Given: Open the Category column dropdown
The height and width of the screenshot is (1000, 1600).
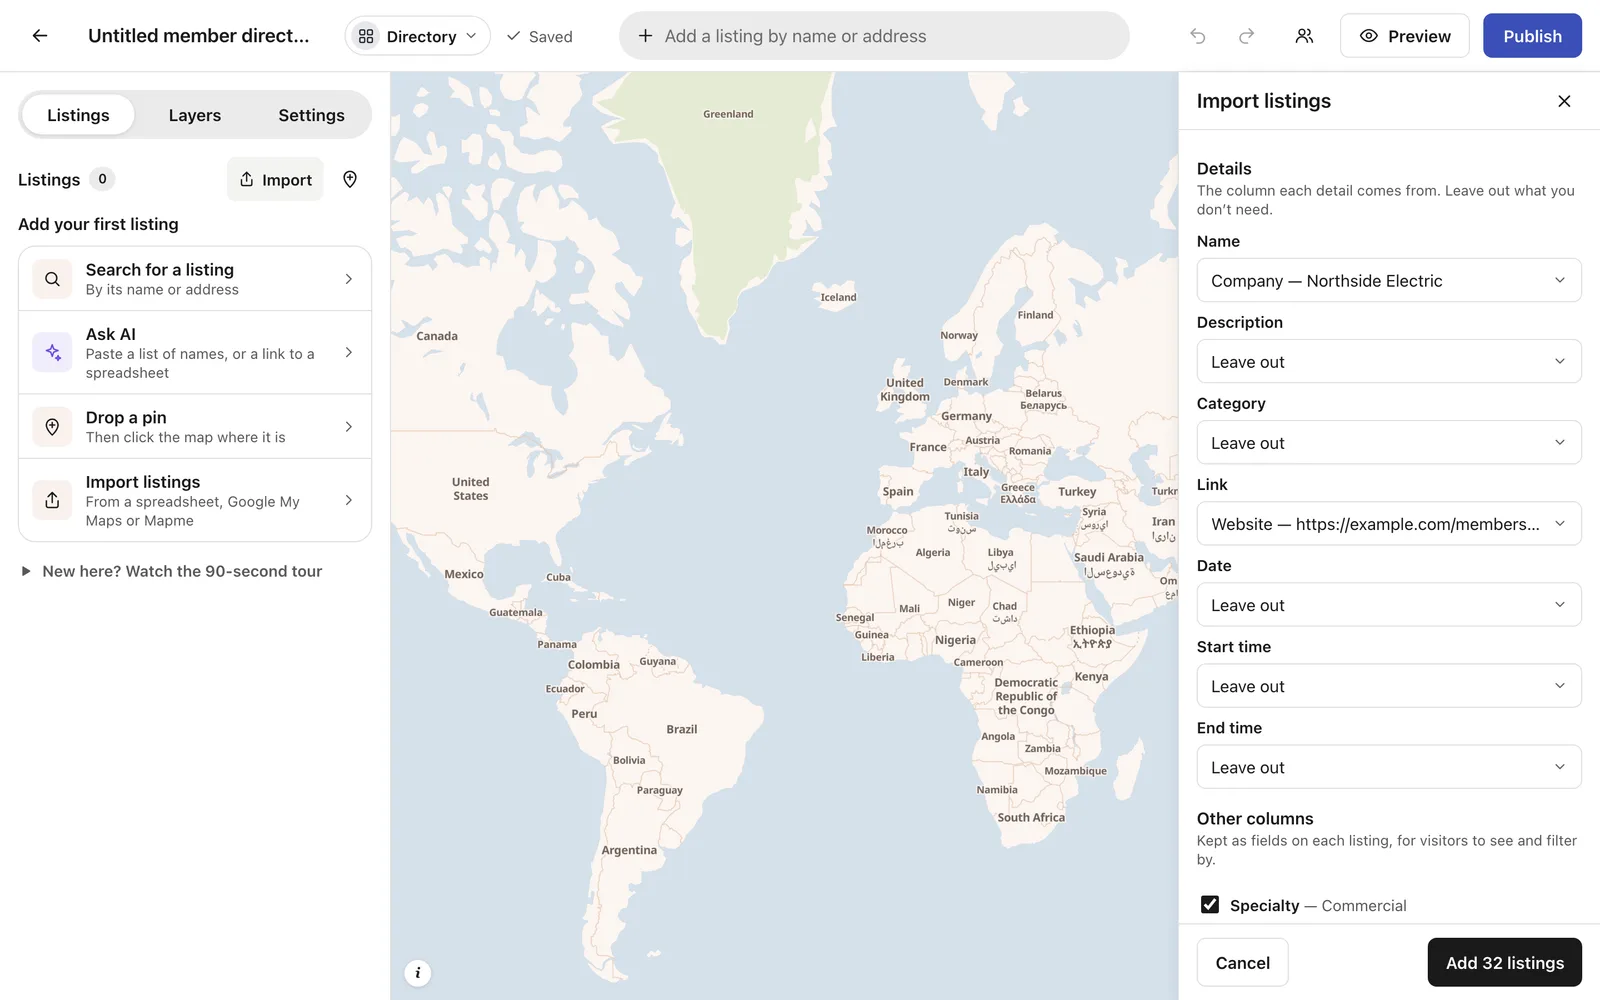Looking at the screenshot, I should [x=1389, y=443].
